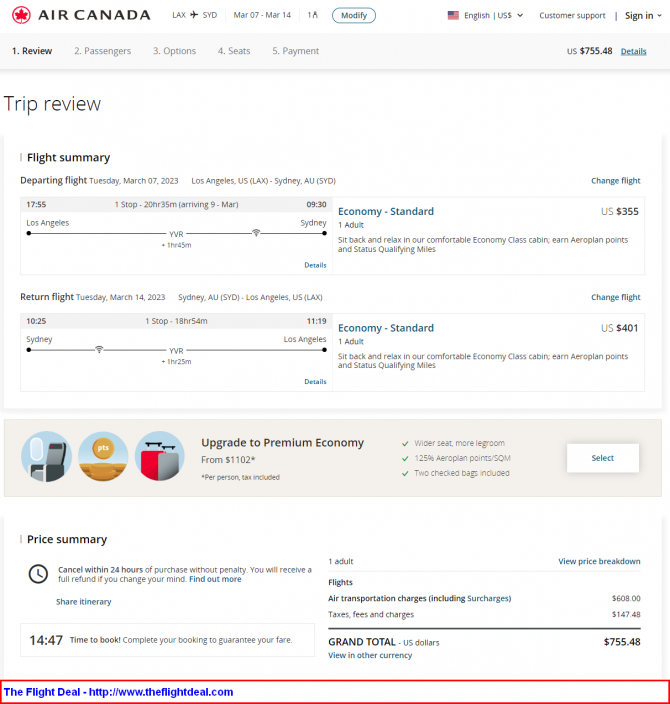Expand the Sign in menu
The image size is (670, 704).
(643, 16)
